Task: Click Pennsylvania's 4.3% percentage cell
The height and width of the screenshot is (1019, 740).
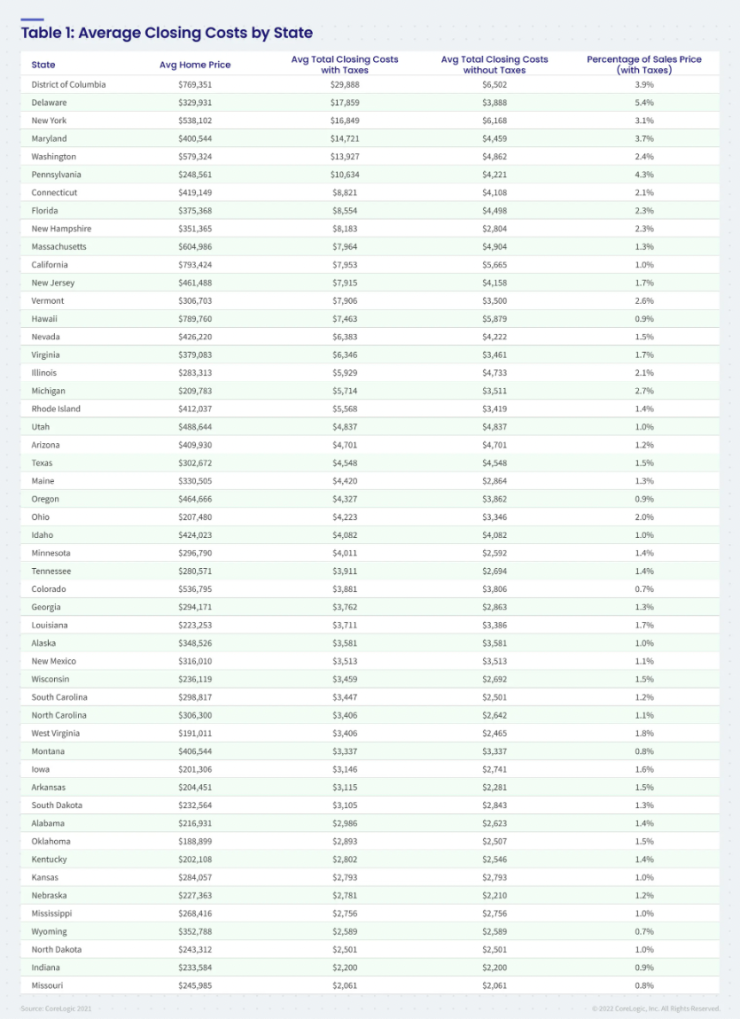Action: (644, 175)
